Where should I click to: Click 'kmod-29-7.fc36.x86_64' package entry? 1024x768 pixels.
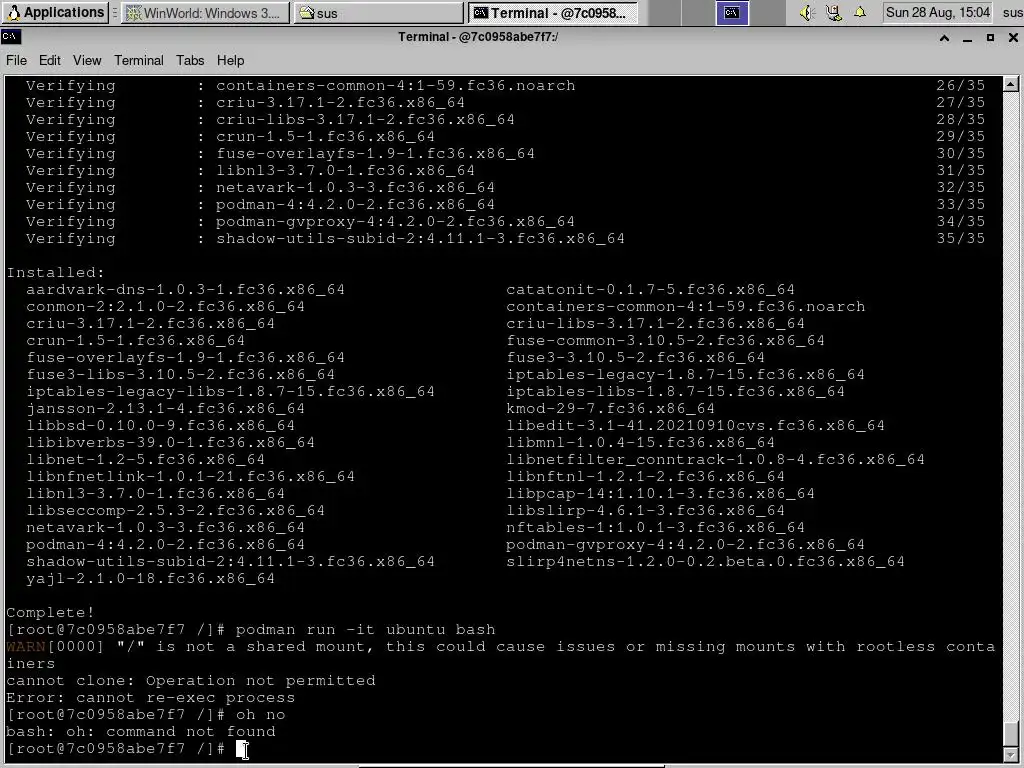pyautogui.click(x=611, y=409)
